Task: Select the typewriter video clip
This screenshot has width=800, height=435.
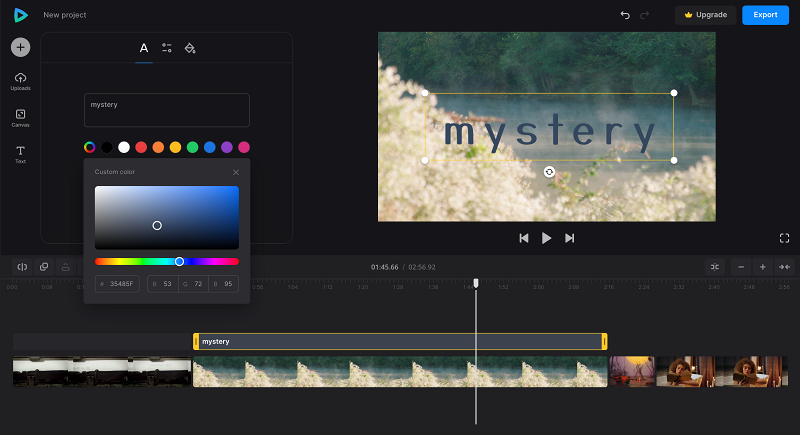Action: (102, 372)
